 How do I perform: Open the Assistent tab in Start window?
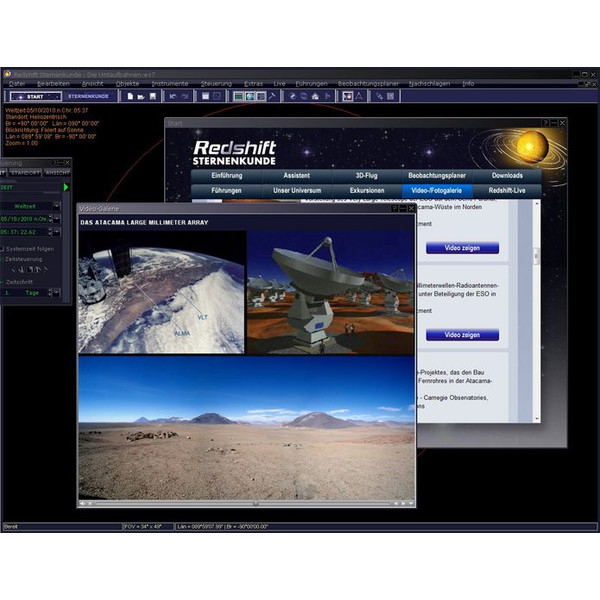[x=297, y=176]
